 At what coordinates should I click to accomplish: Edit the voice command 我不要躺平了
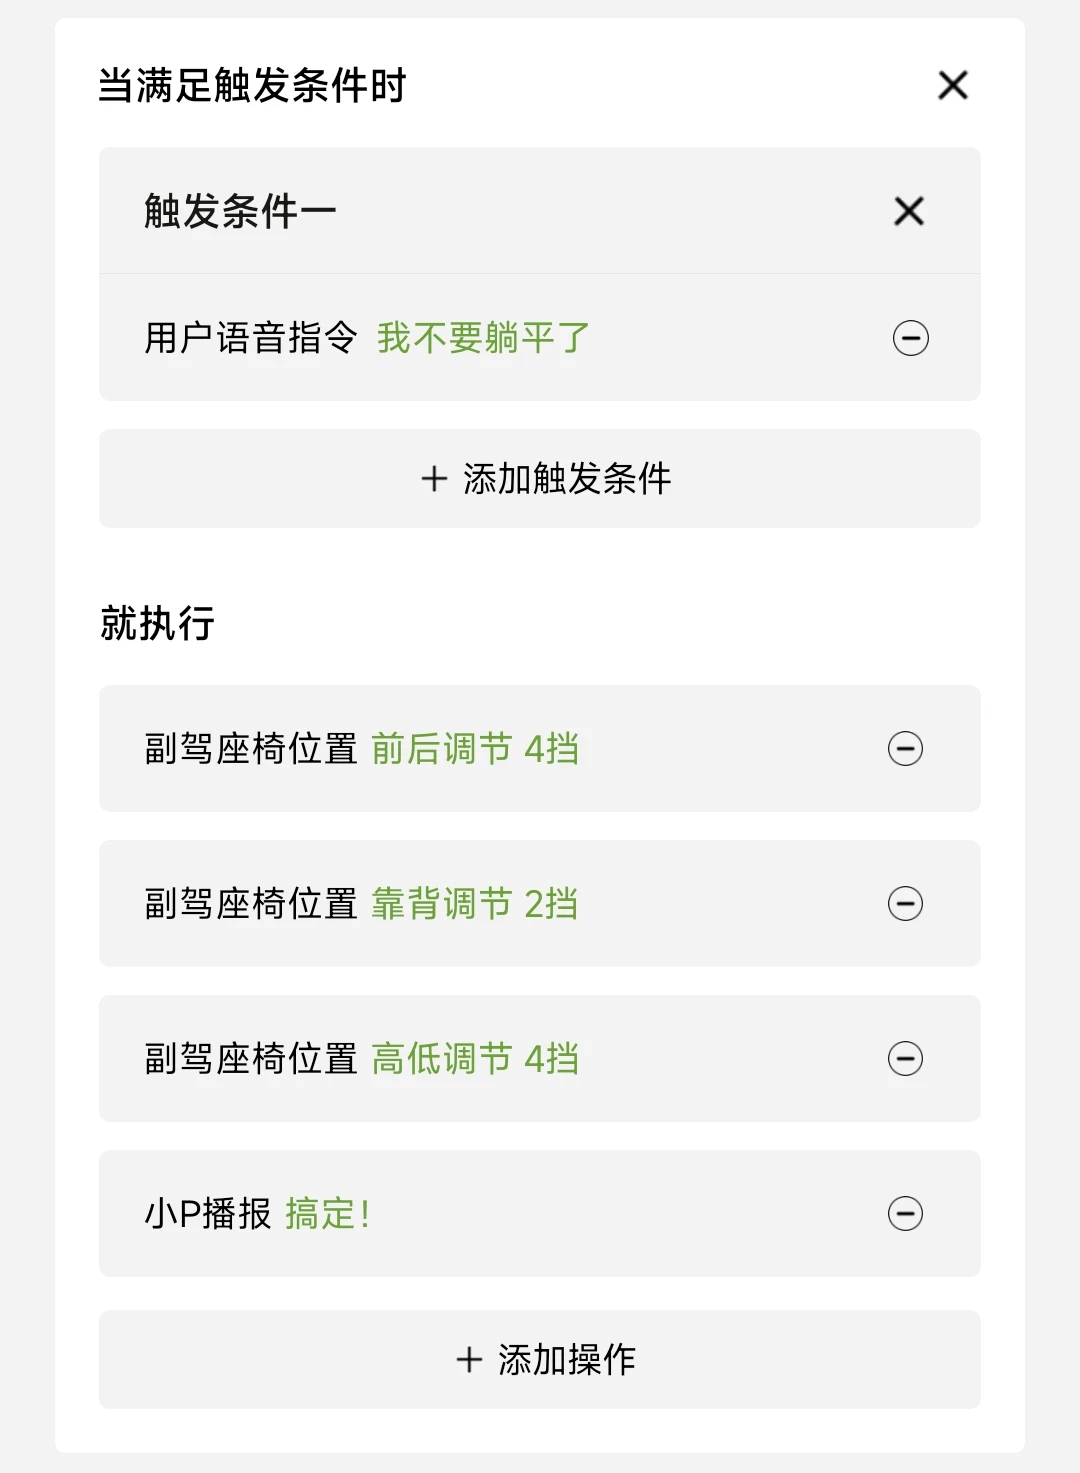[x=483, y=338]
